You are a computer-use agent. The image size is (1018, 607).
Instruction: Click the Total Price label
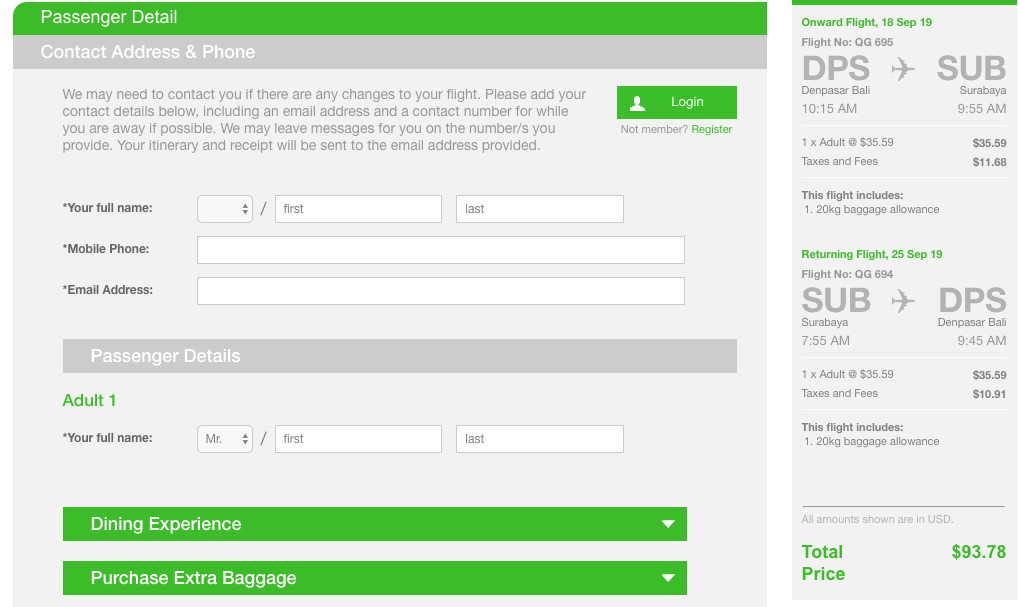click(823, 563)
